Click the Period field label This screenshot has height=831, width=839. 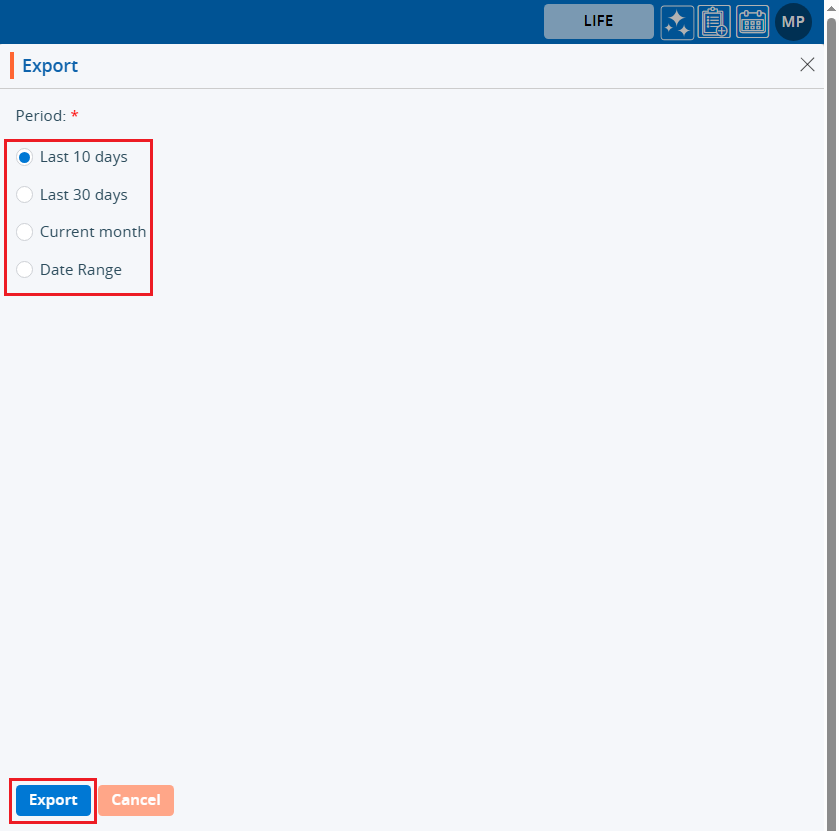[41, 116]
